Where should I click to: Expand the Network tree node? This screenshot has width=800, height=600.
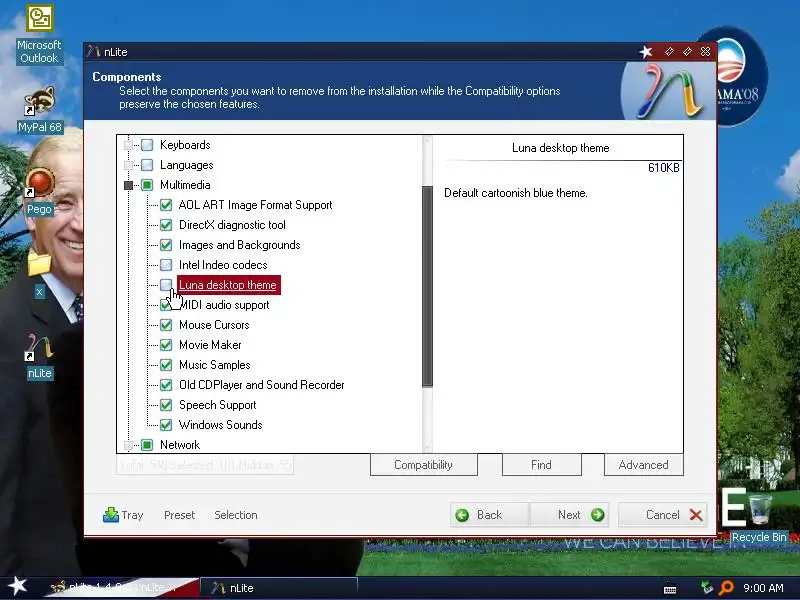[x=129, y=445]
